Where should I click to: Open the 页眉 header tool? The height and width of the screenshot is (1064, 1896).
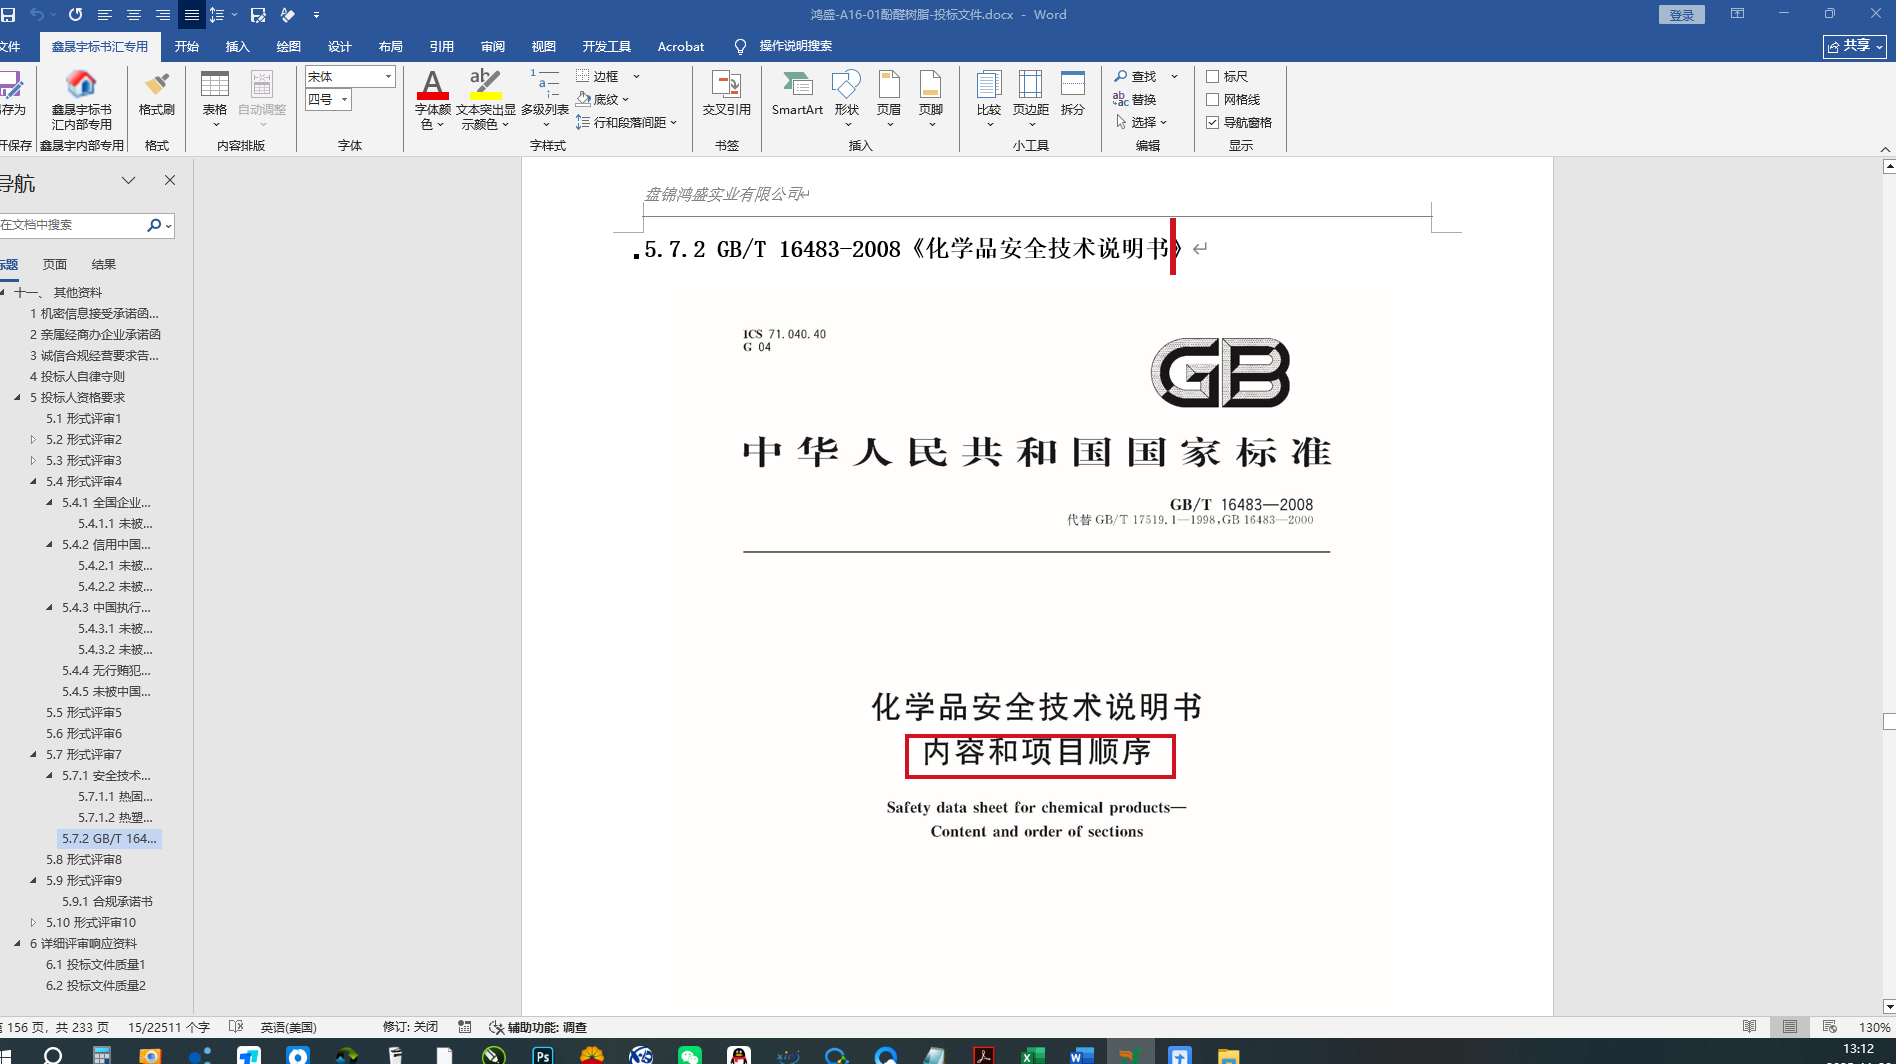889,98
